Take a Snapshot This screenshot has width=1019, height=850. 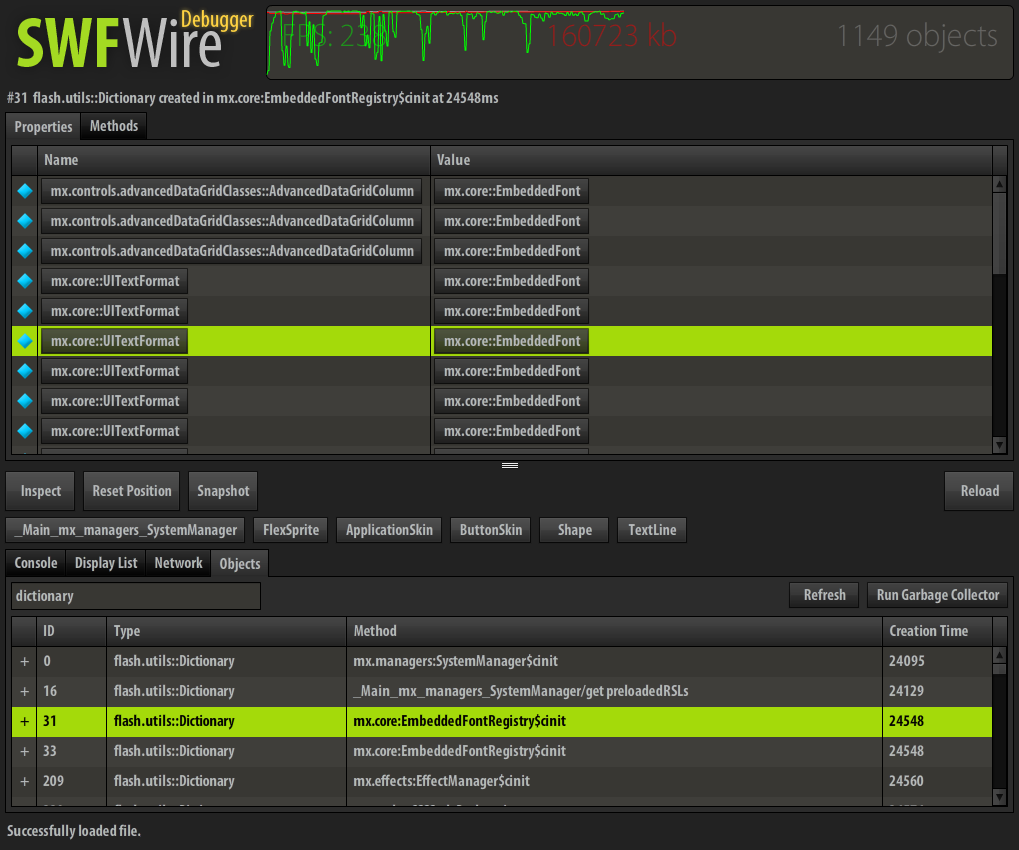223,491
